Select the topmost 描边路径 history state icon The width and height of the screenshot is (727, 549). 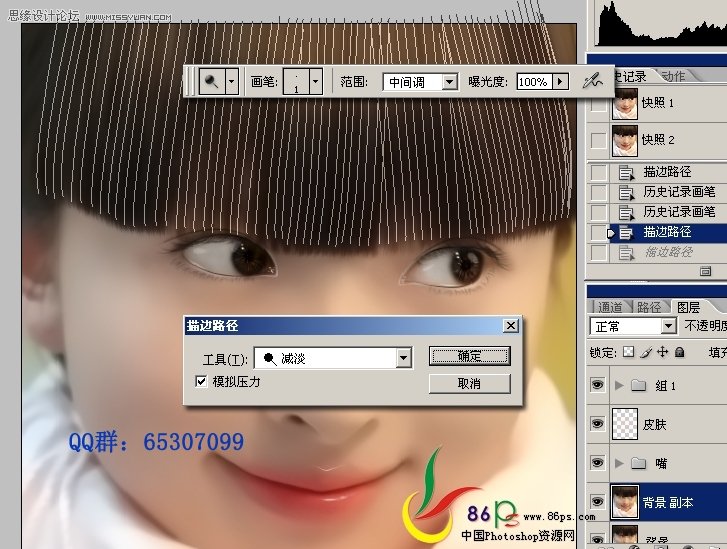click(626, 172)
